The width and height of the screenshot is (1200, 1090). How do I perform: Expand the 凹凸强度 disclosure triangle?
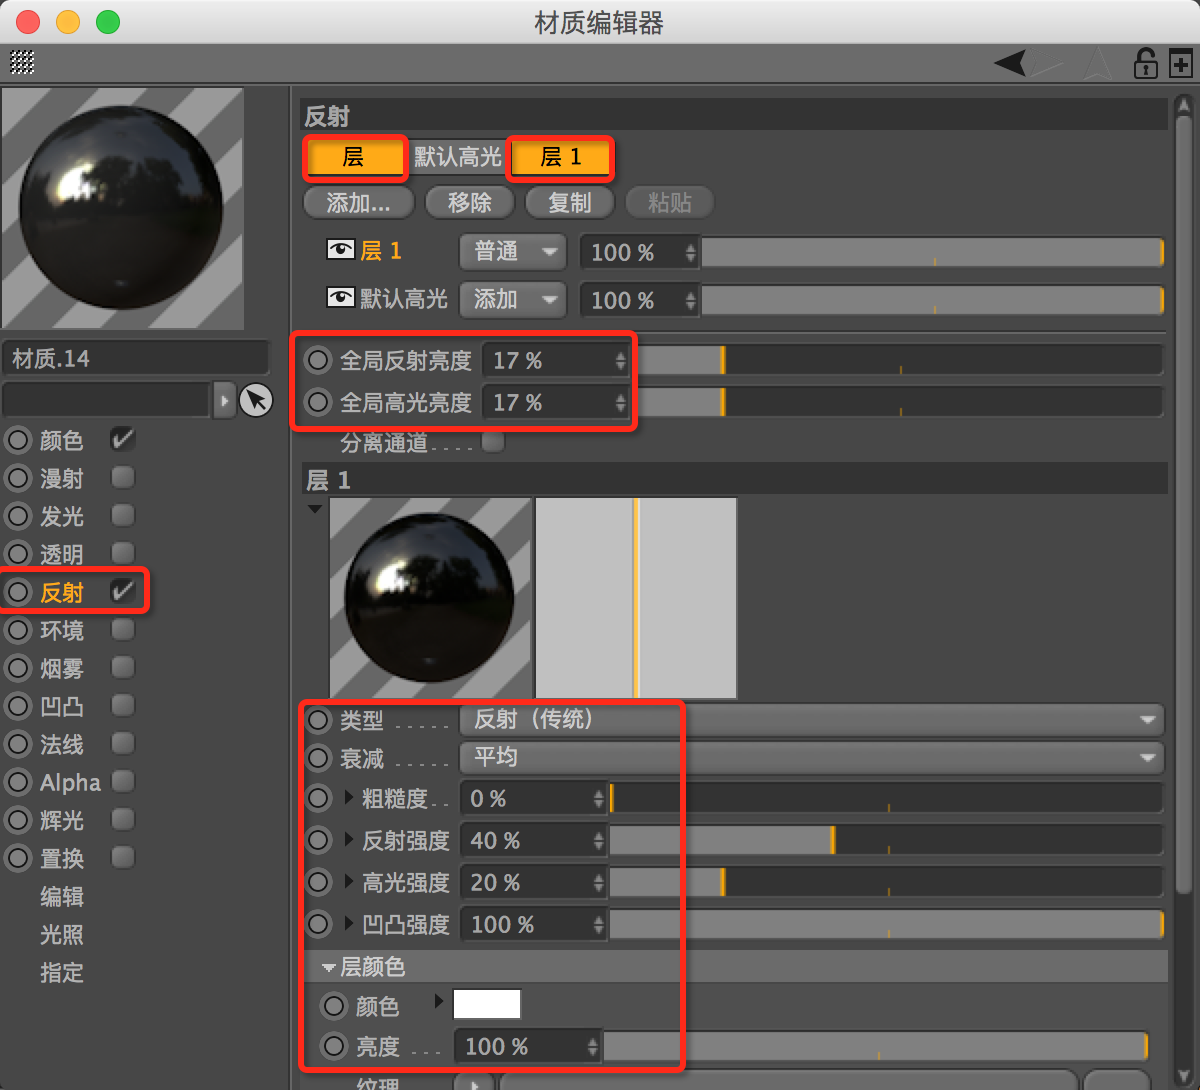click(x=349, y=923)
